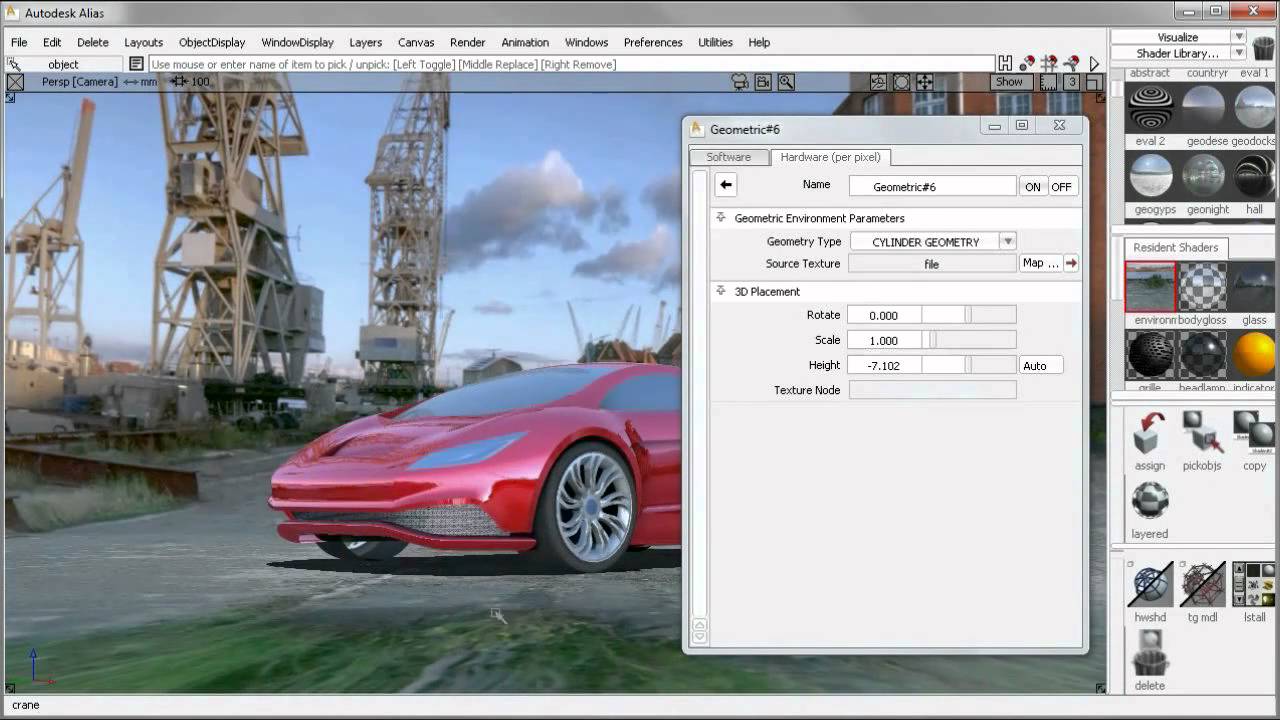Open the ObjectDisplay menu
The width and height of the screenshot is (1280, 720).
pos(212,42)
